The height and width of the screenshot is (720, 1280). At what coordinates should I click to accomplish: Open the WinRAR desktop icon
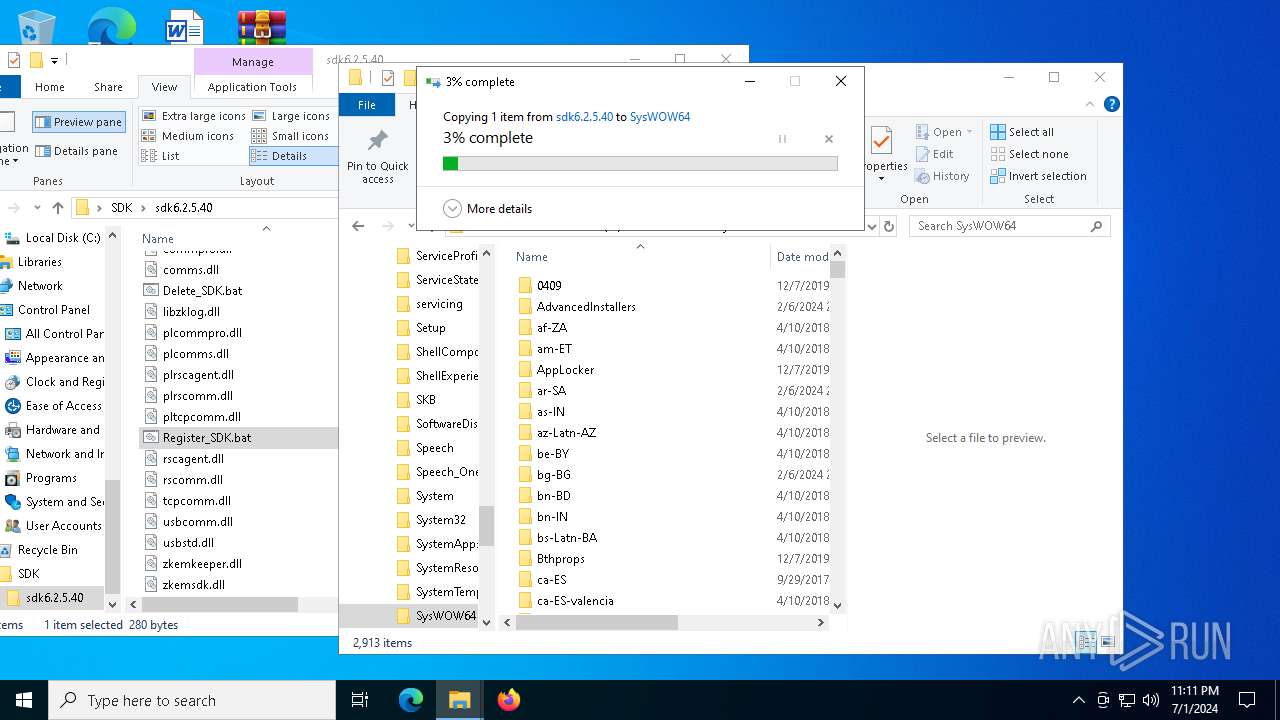[x=262, y=26]
